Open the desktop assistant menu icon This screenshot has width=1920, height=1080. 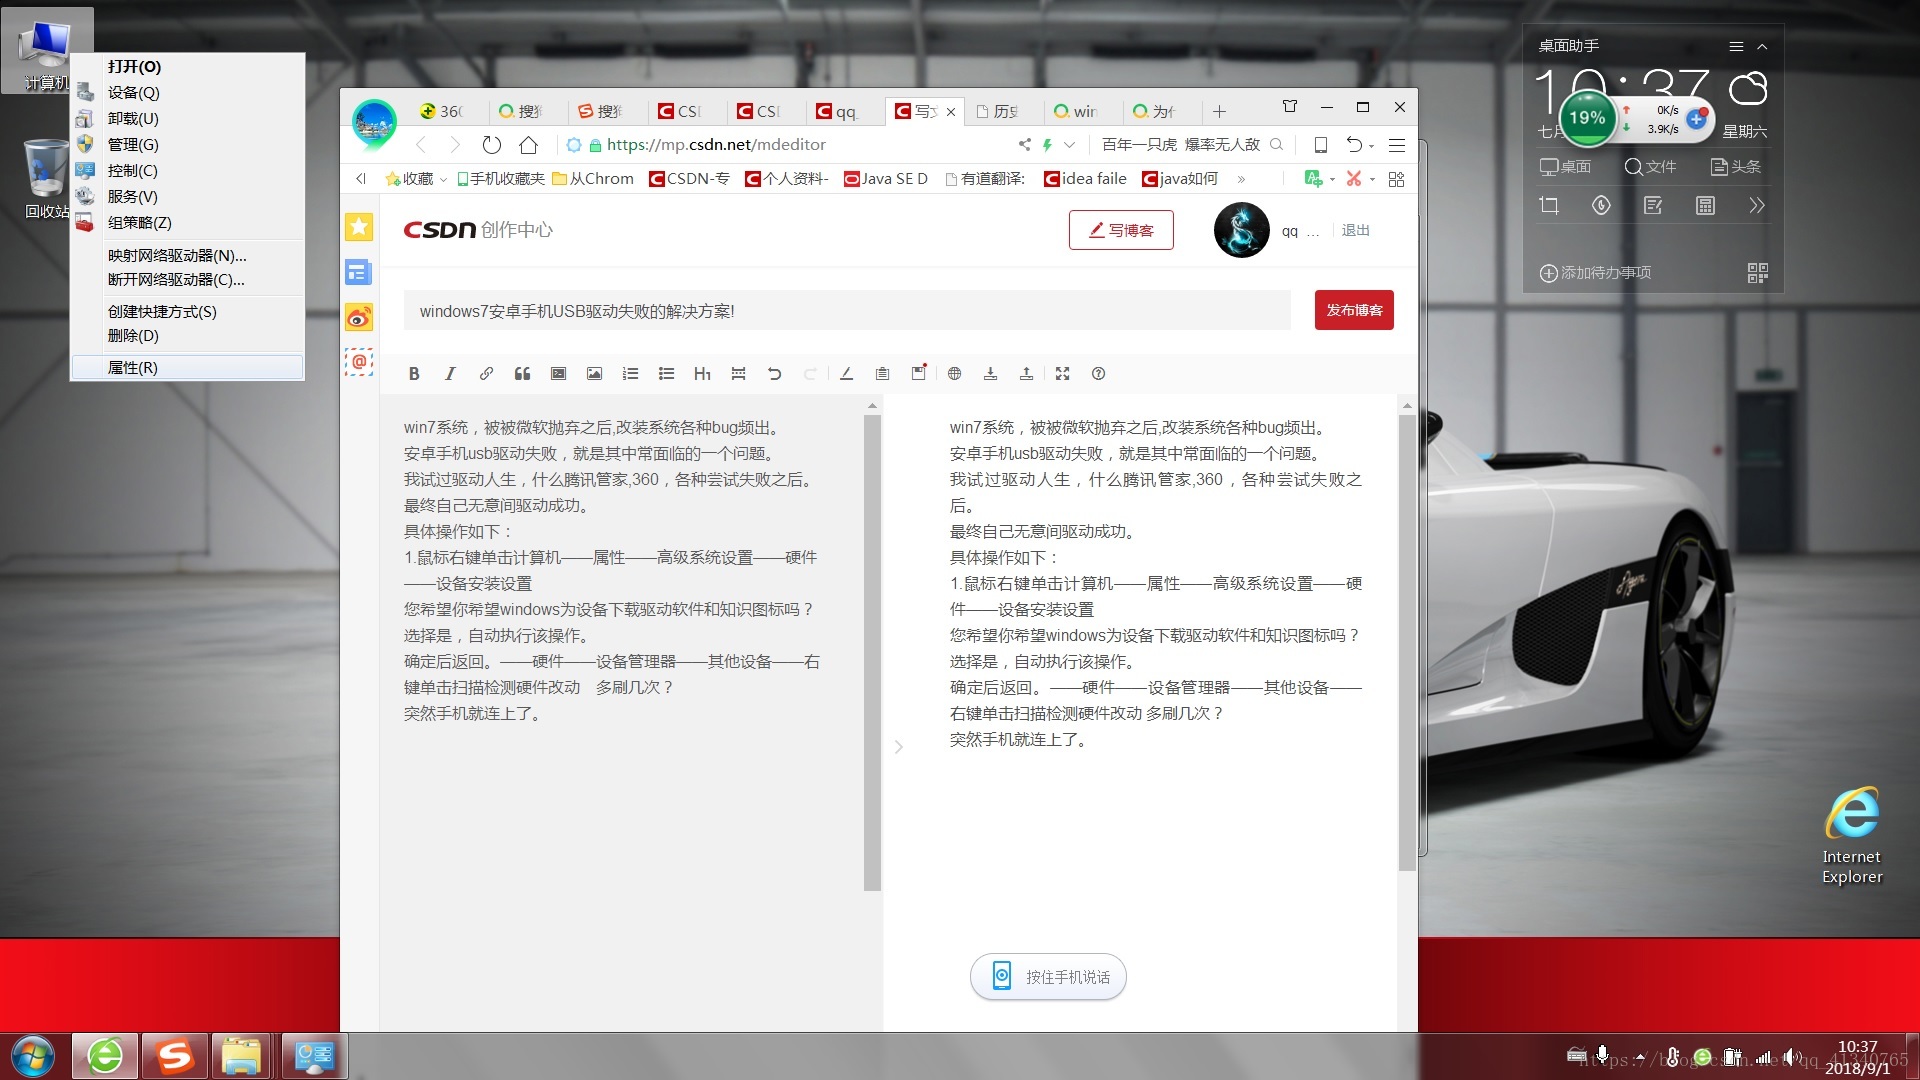[x=1736, y=46]
